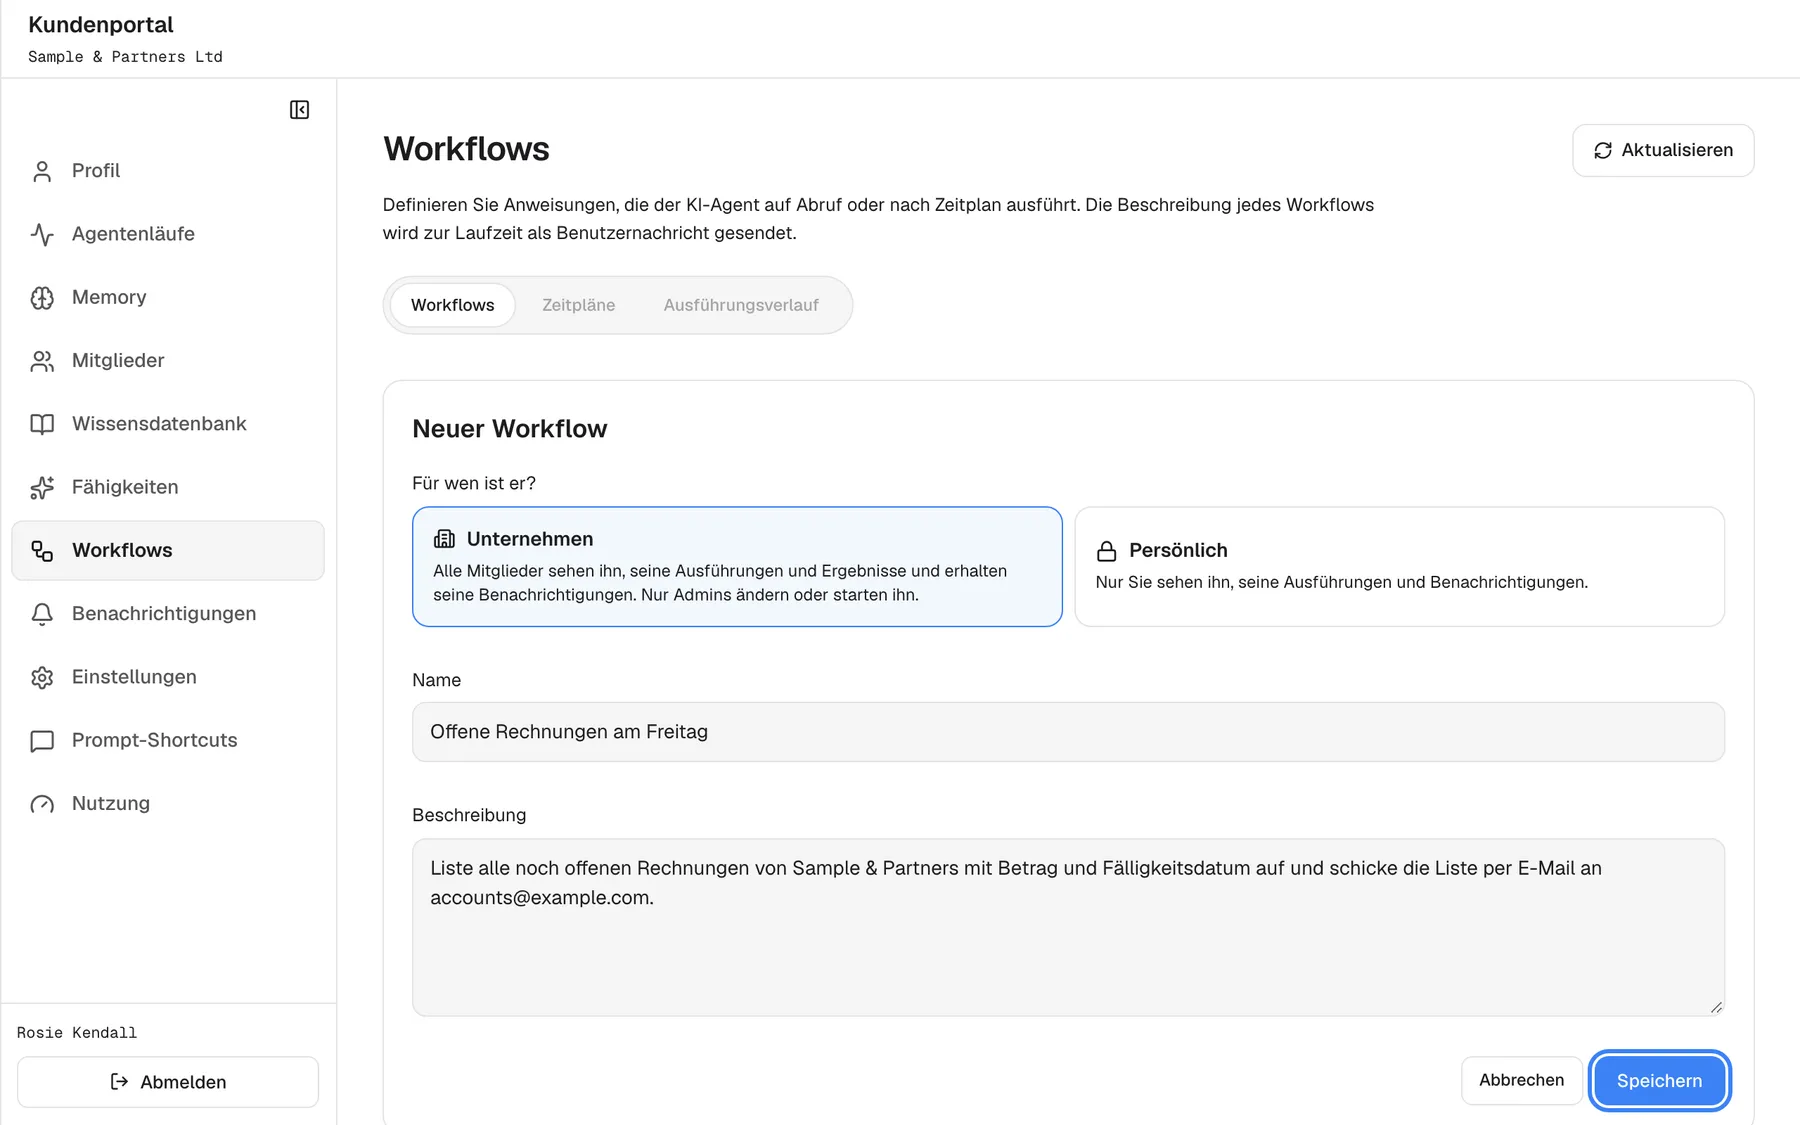Click 'Sample & Partners Ltd' header text
The width and height of the screenshot is (1800, 1125).
click(x=125, y=57)
